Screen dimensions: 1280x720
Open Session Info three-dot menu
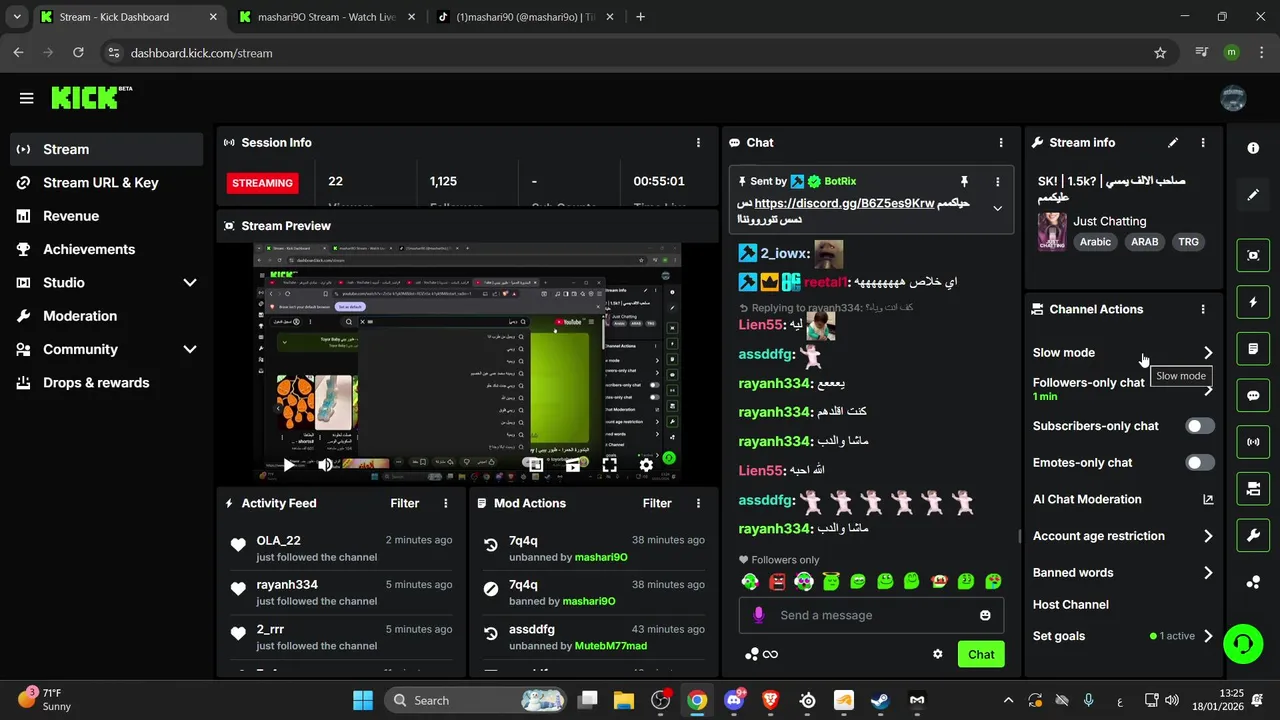point(698,143)
